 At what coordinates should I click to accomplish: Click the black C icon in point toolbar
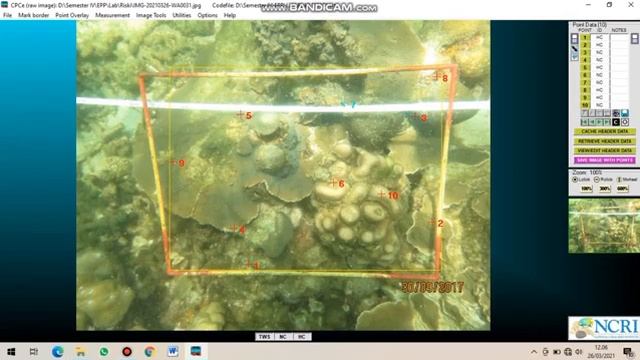pyautogui.click(x=616, y=122)
